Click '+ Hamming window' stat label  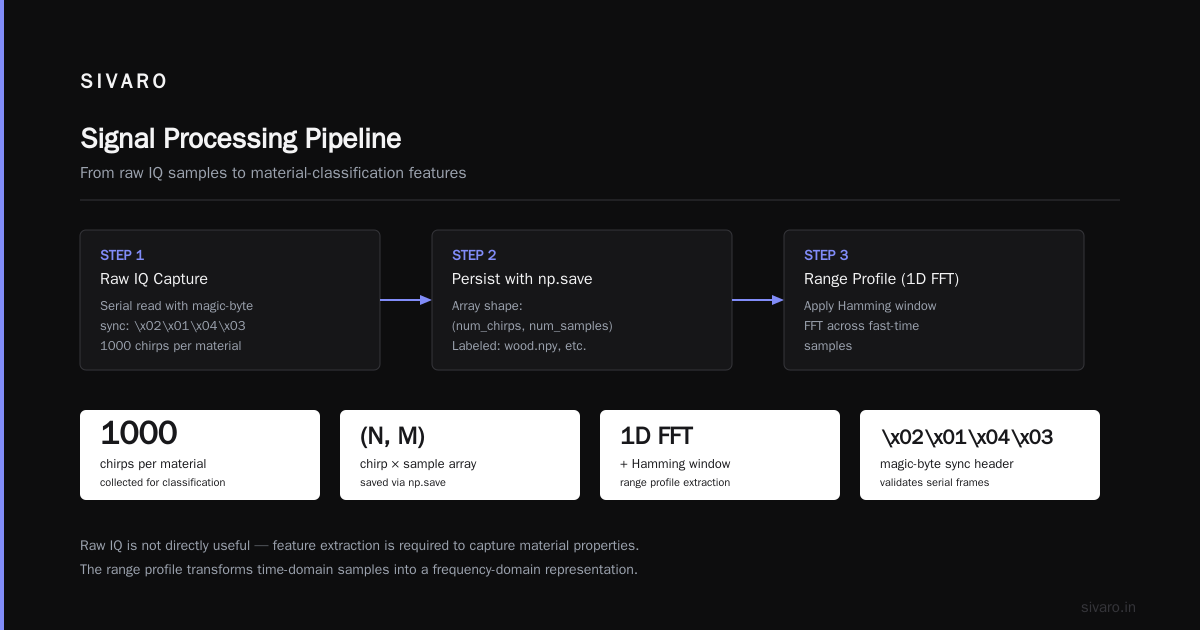675,464
